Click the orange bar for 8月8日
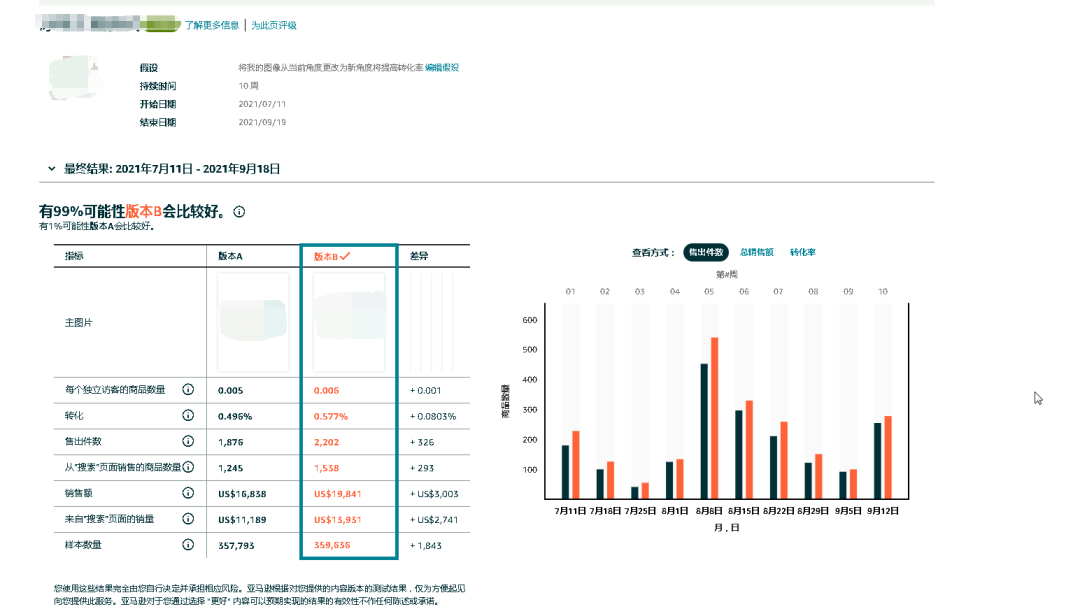Screen dimensions: 1080x616 point(714,418)
